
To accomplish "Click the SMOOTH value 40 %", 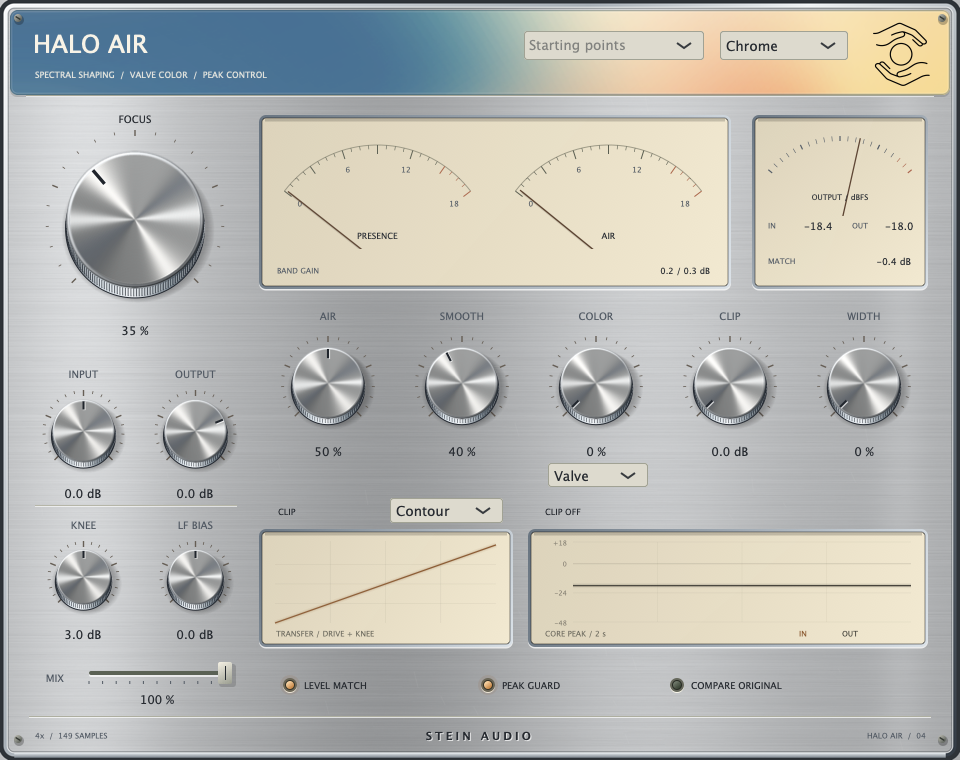I will pos(462,452).
